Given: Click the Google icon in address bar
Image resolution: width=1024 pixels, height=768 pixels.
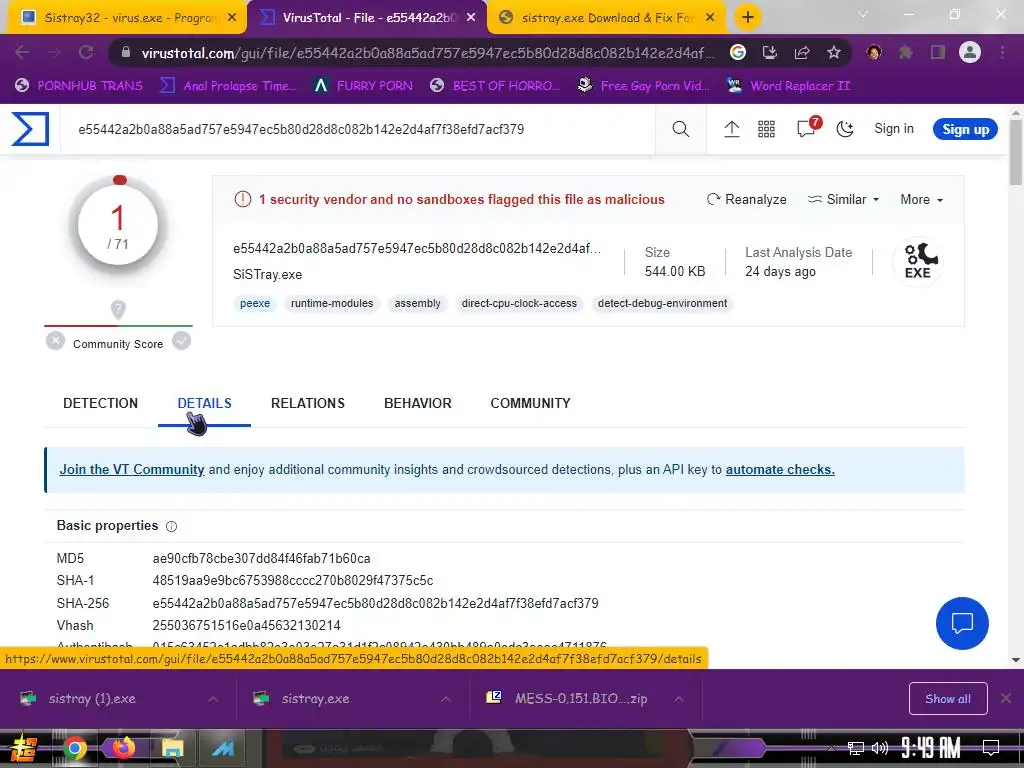Looking at the screenshot, I should (738, 52).
